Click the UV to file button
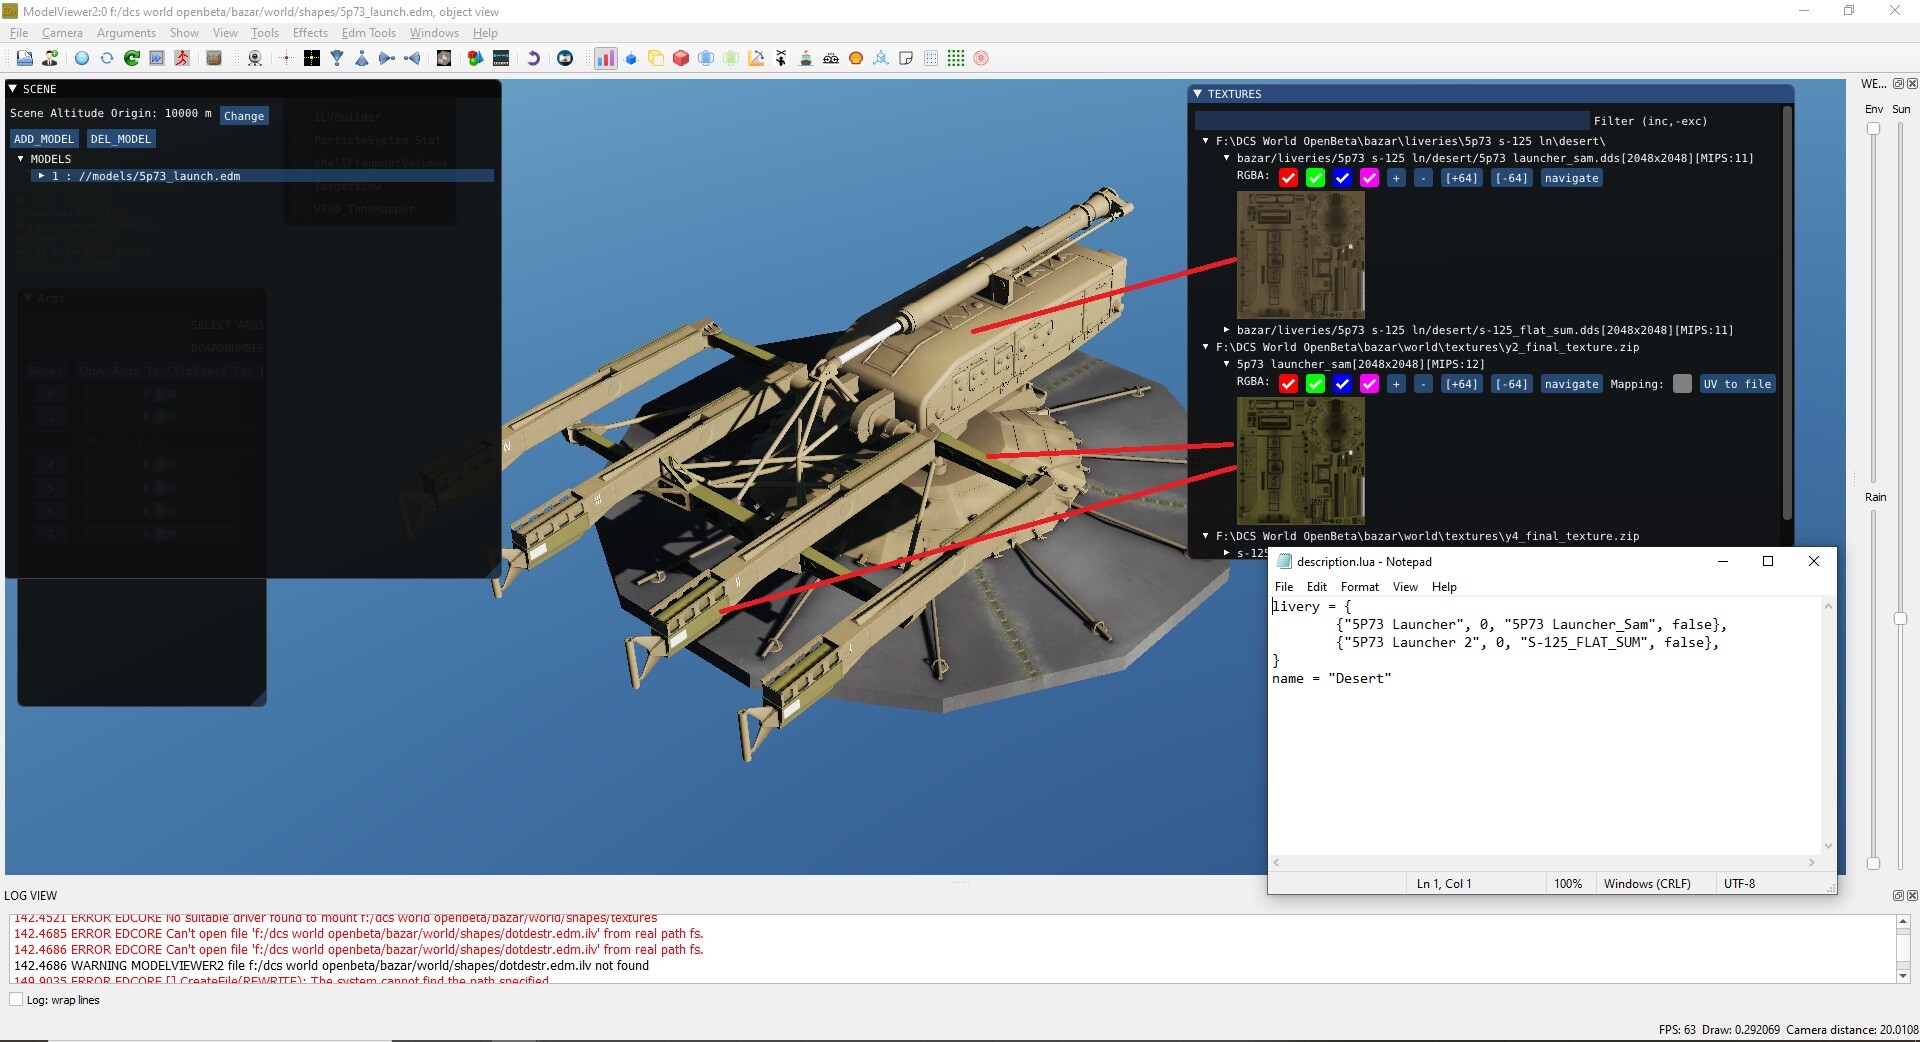The width and height of the screenshot is (1920, 1042). tap(1737, 384)
